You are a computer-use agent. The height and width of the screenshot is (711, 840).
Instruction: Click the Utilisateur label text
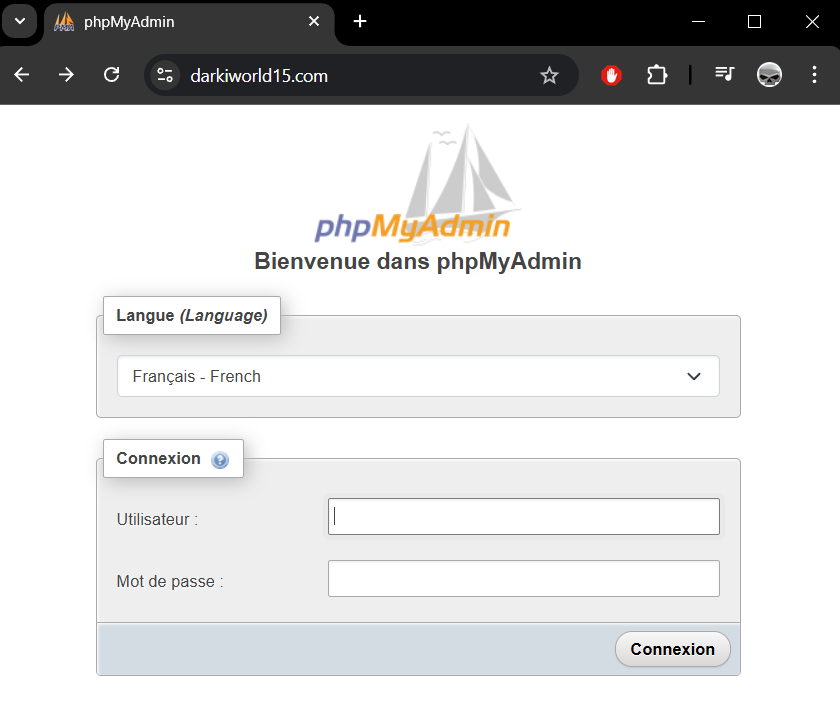[158, 519]
